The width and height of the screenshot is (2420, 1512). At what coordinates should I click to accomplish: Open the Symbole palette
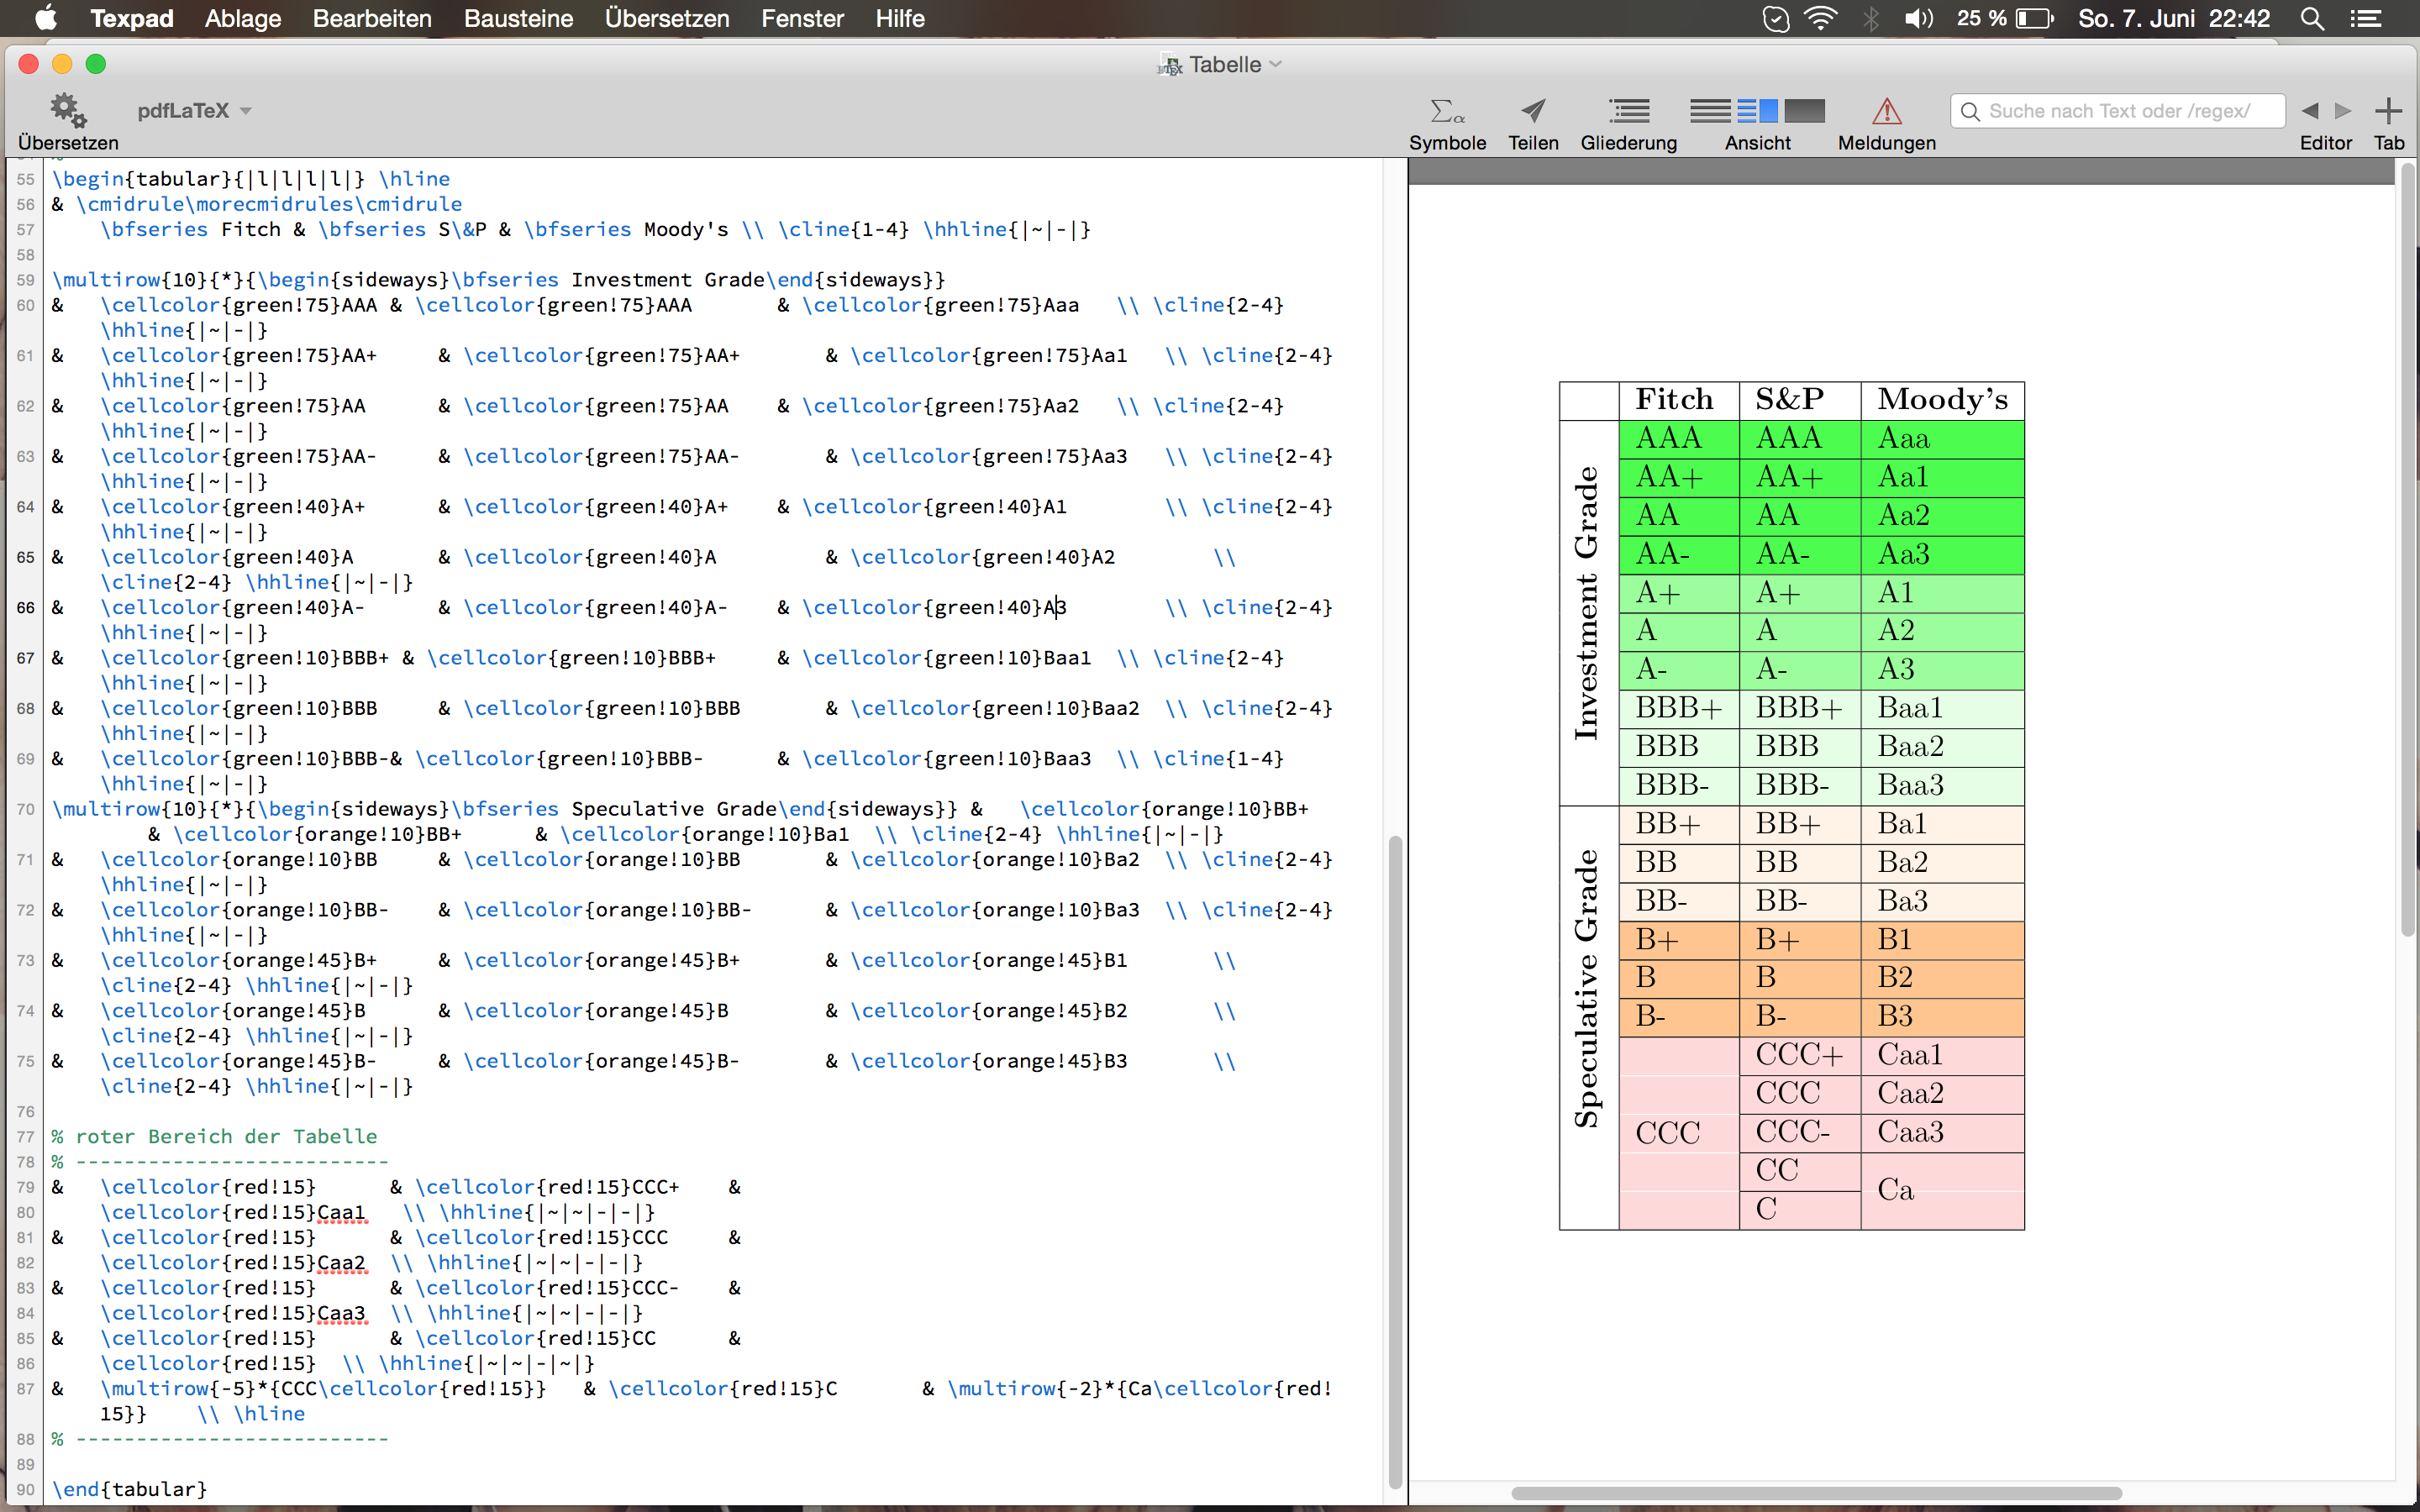[x=1447, y=110]
